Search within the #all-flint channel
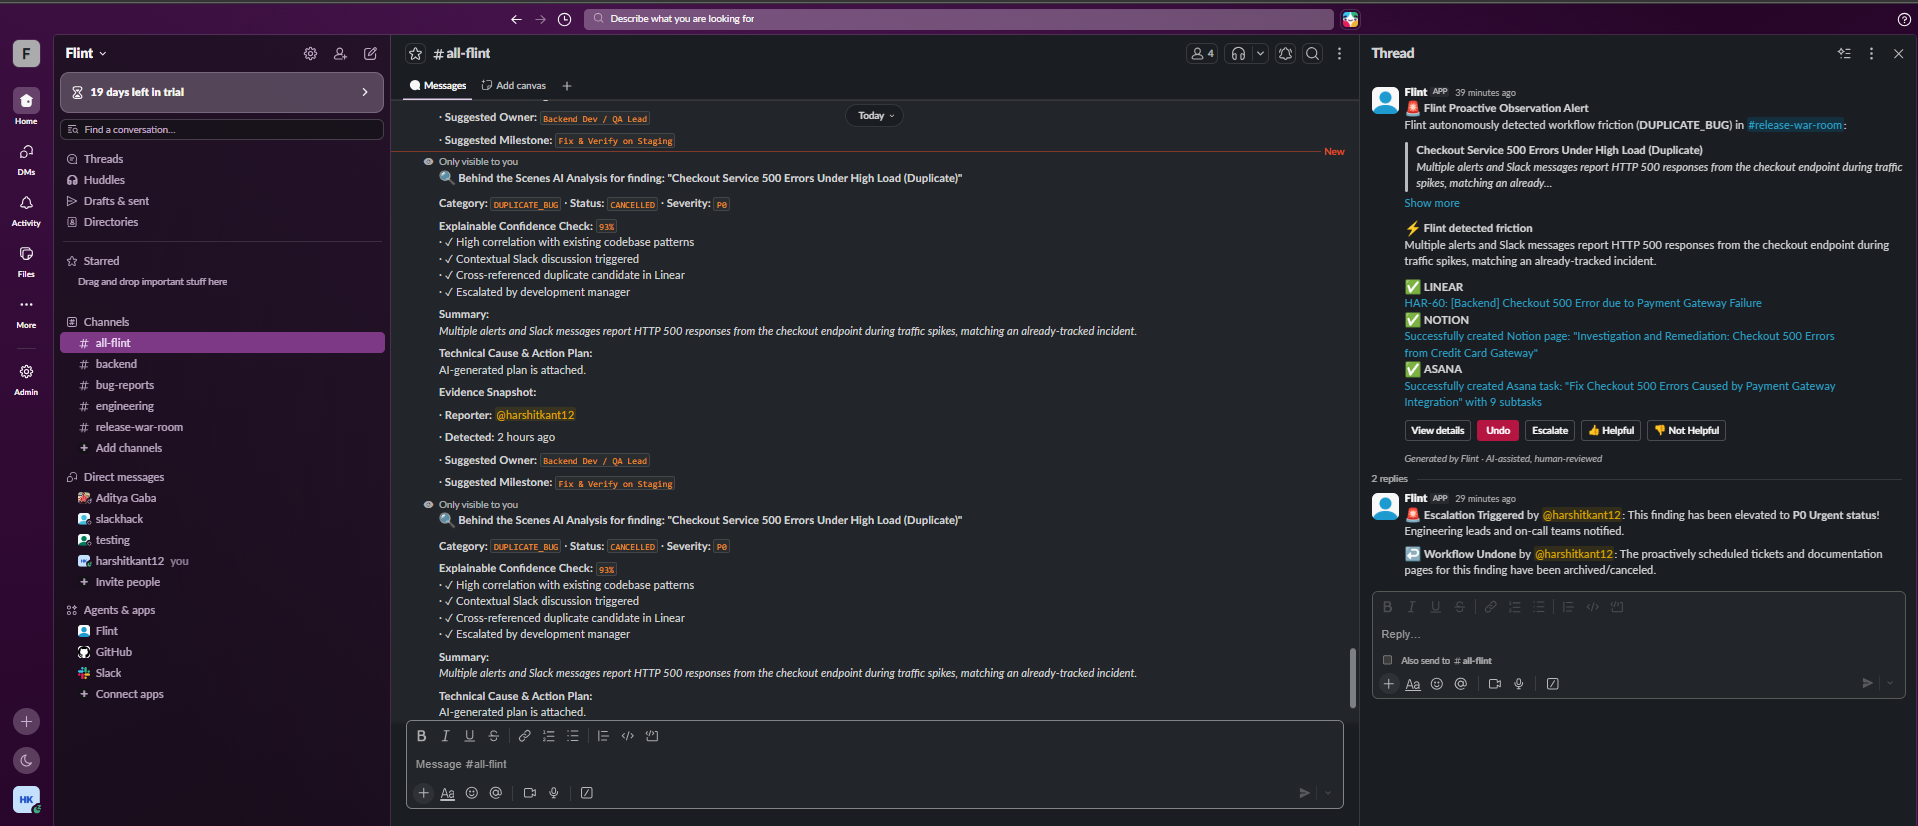 [x=1313, y=53]
